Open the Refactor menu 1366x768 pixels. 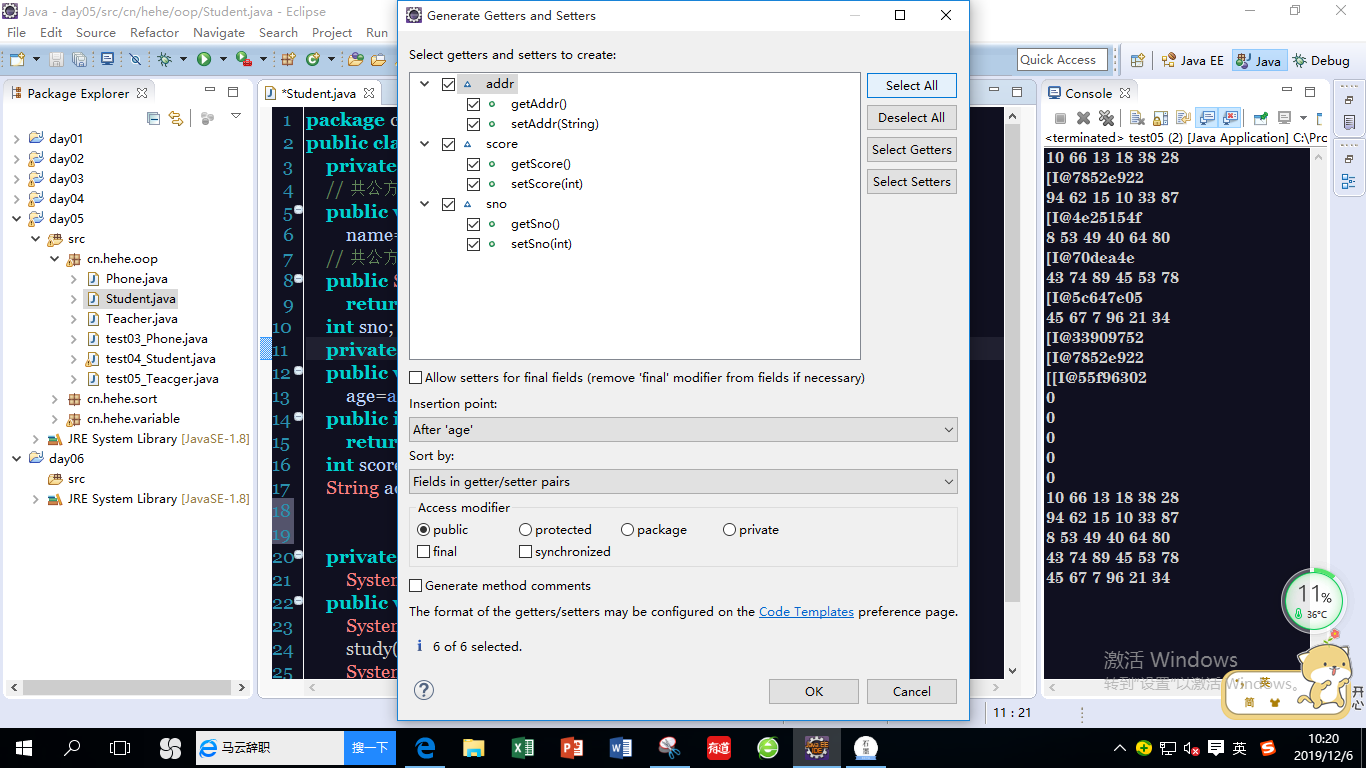coord(154,32)
